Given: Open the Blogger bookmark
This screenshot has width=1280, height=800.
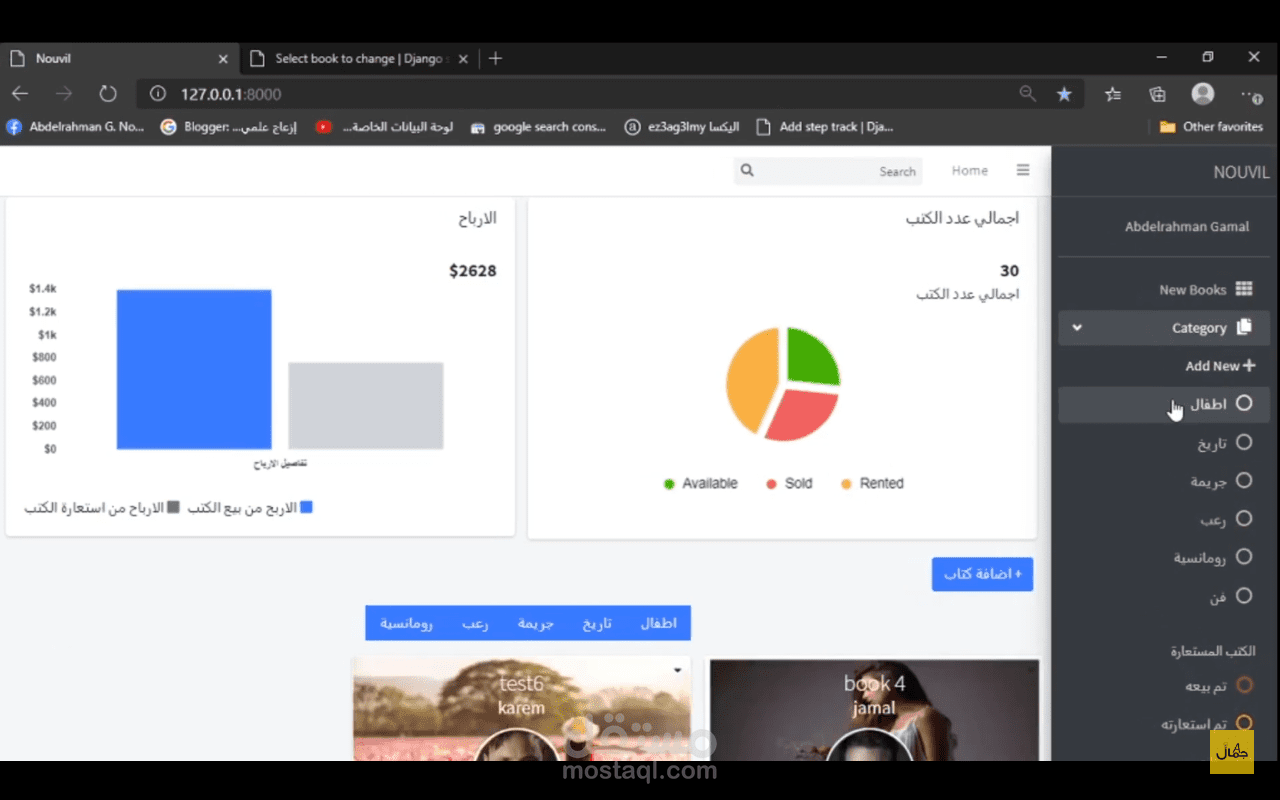Looking at the screenshot, I should point(229,127).
